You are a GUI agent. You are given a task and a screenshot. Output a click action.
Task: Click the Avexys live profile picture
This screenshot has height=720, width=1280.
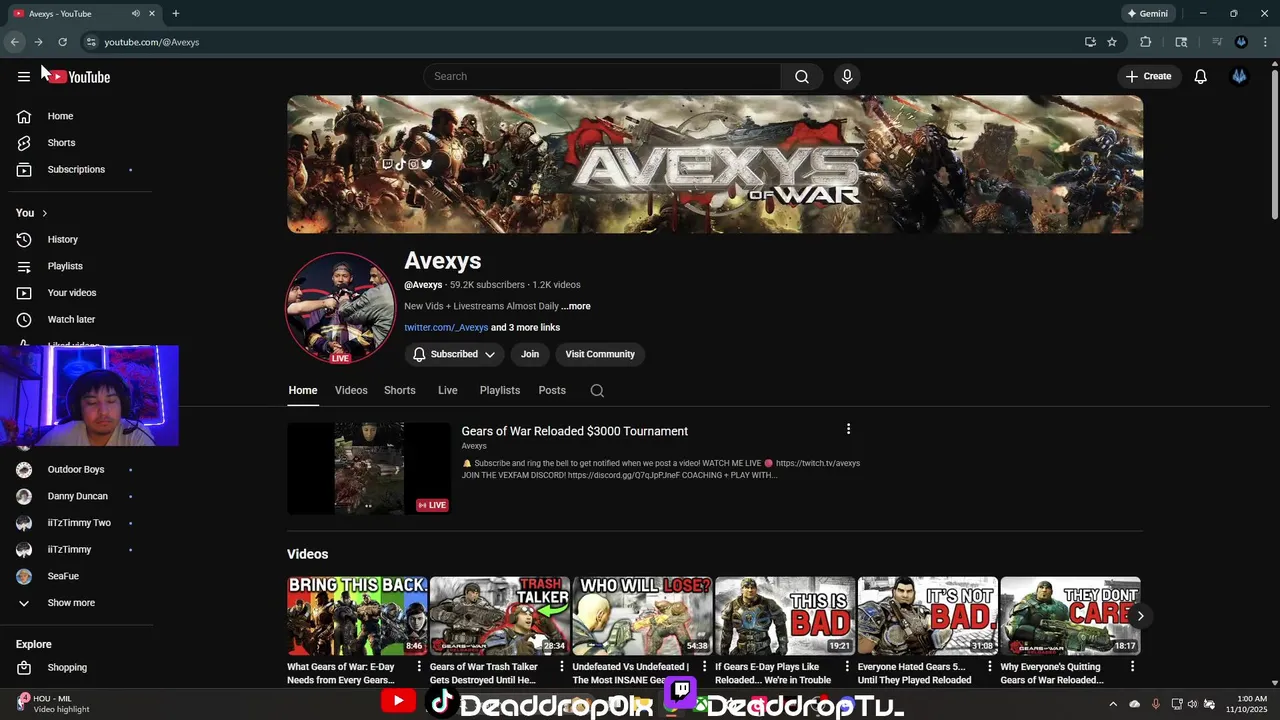click(341, 308)
